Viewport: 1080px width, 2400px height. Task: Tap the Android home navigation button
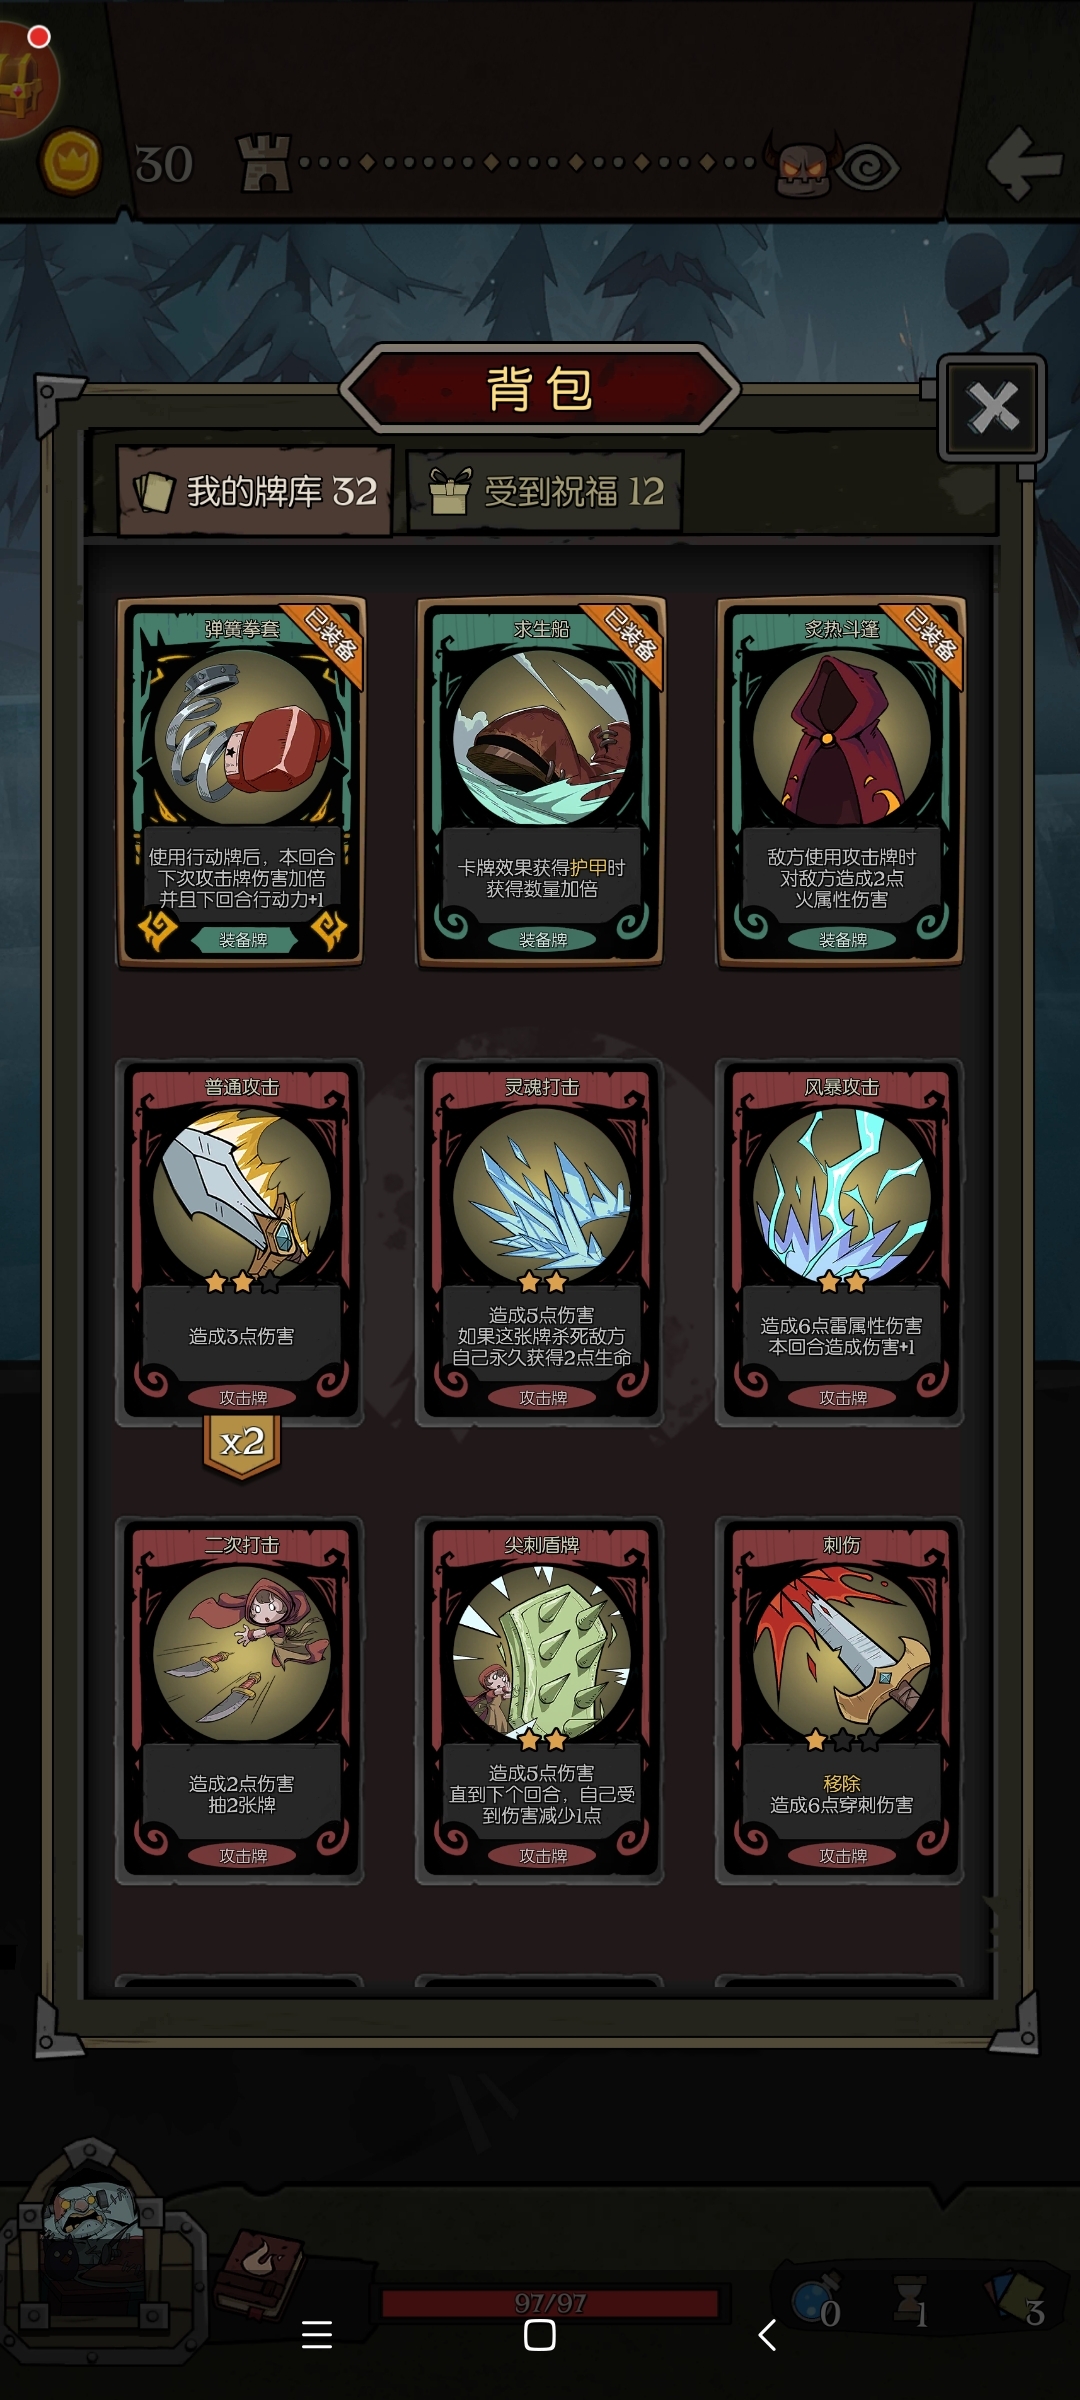pos(540,2335)
